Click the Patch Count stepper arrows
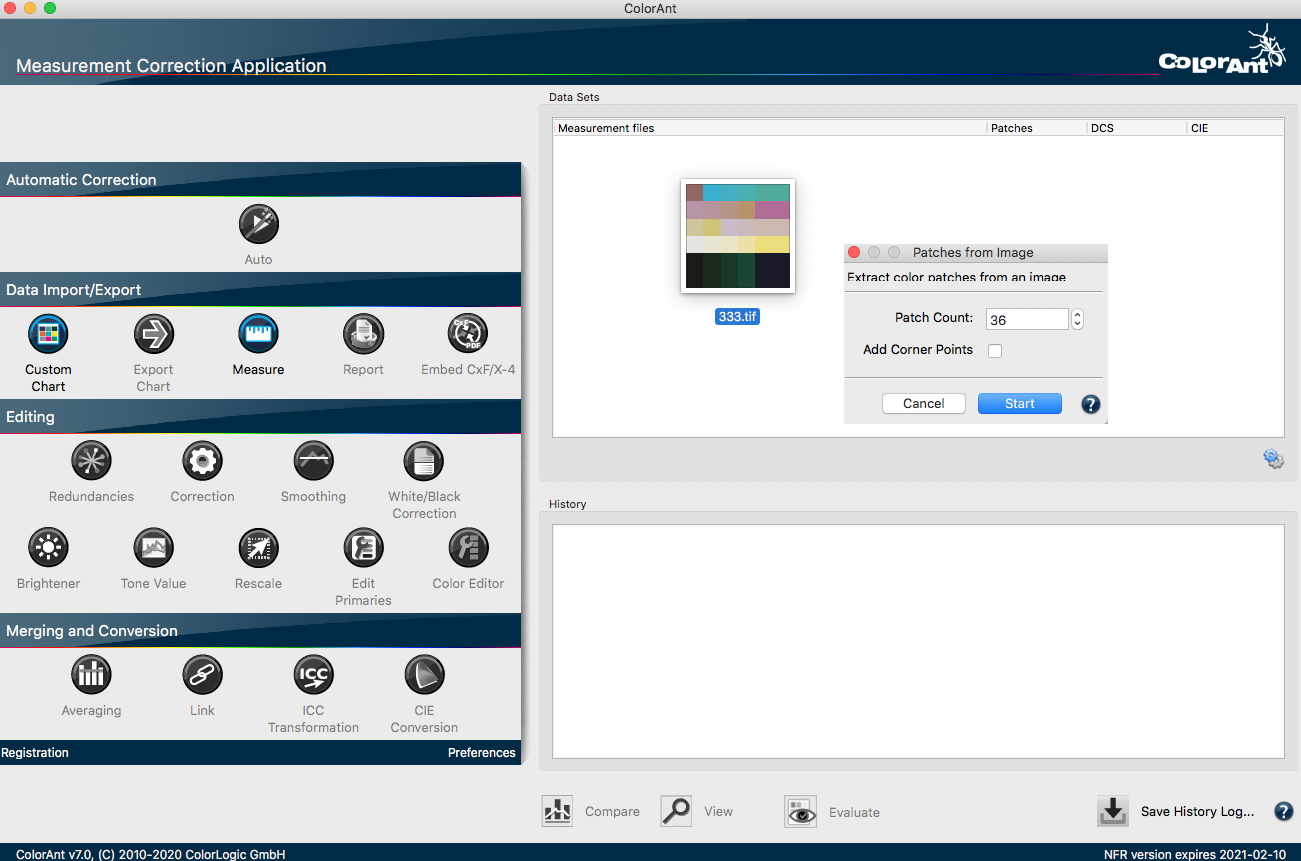1301x861 pixels. (1077, 319)
